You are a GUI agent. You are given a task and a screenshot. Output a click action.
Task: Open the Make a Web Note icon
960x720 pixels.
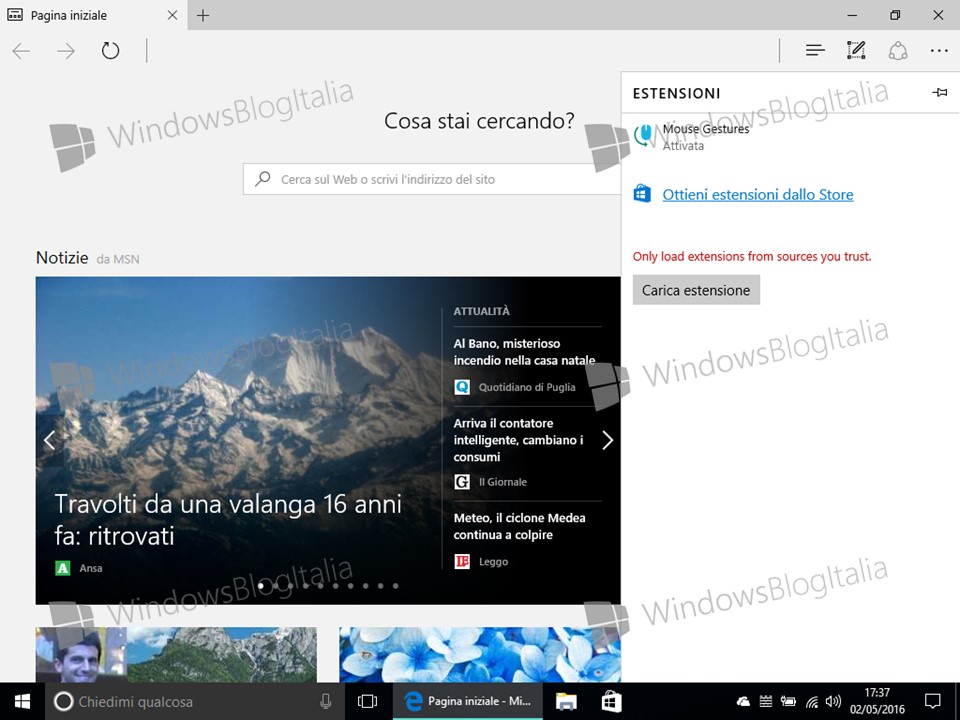point(856,50)
